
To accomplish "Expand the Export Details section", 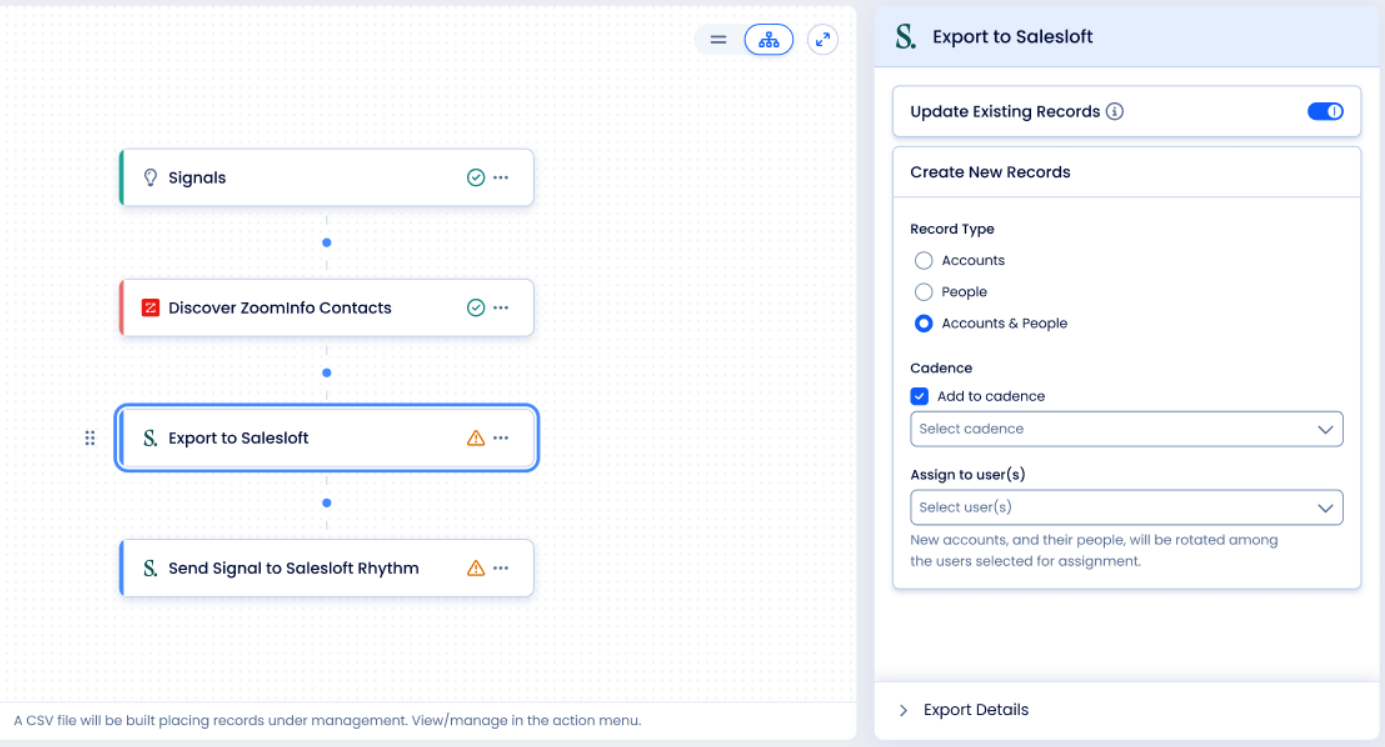I will point(1127,710).
